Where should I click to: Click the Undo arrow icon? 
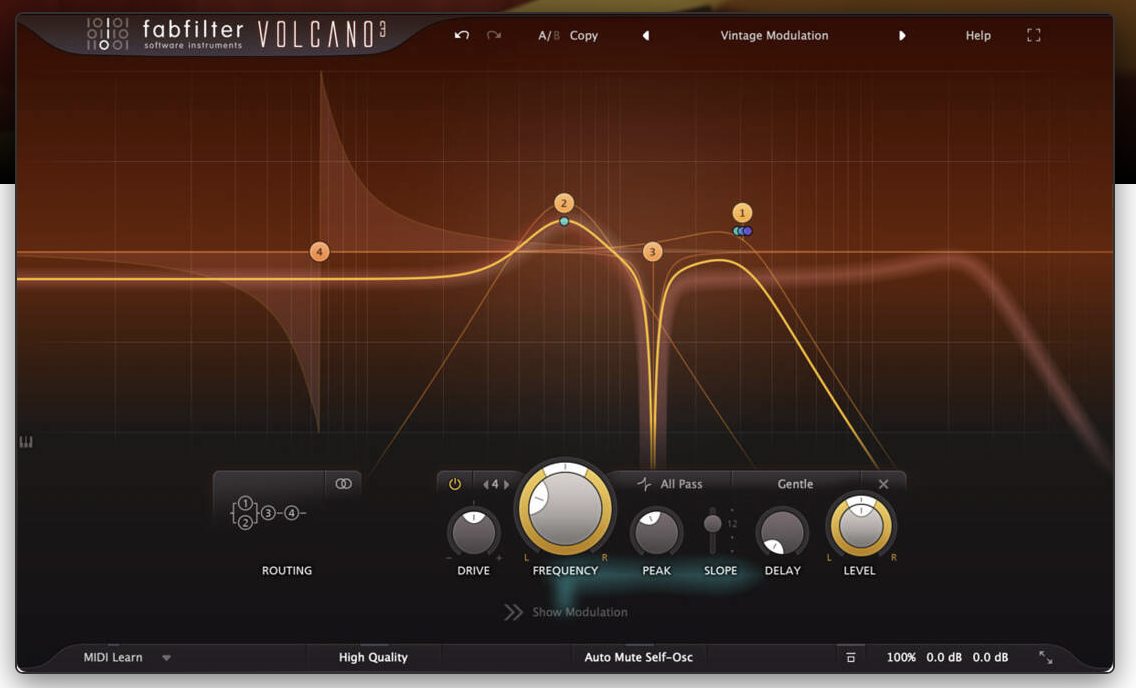(462, 35)
